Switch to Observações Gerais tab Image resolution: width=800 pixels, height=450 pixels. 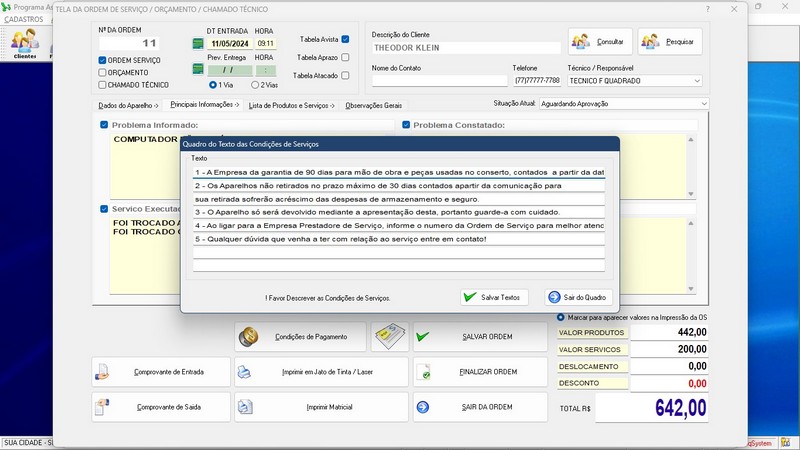pos(373,105)
